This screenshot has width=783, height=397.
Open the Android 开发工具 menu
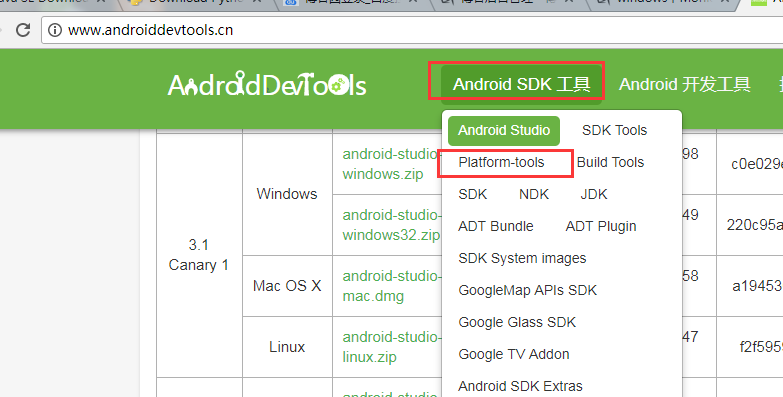pyautogui.click(x=685, y=84)
